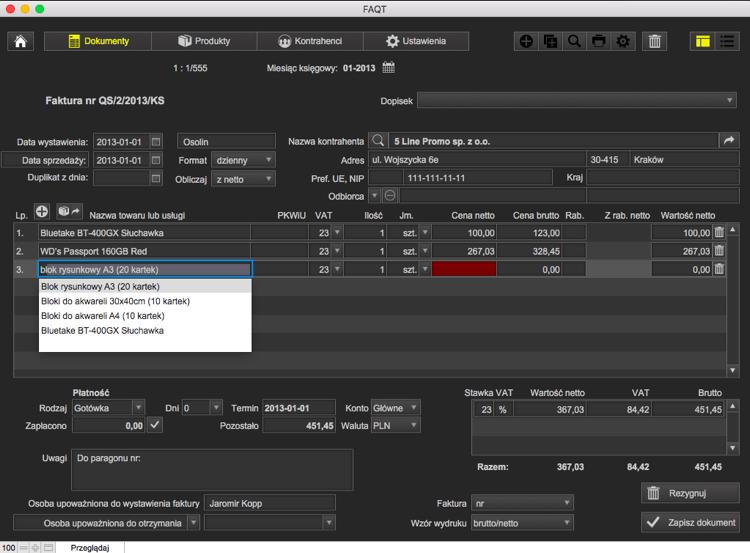Switch to form view yellow icon
The width and height of the screenshot is (750, 553).
click(703, 41)
